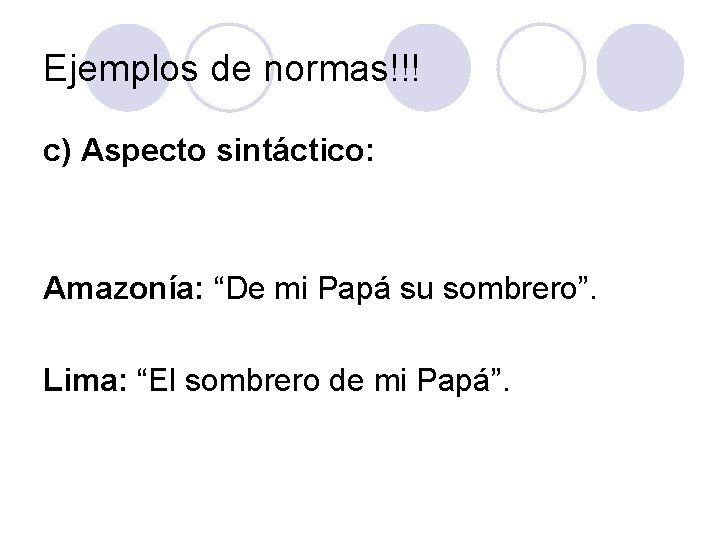Select the bold word "sintáctico:"
This screenshot has height=540, width=720.
[295, 150]
